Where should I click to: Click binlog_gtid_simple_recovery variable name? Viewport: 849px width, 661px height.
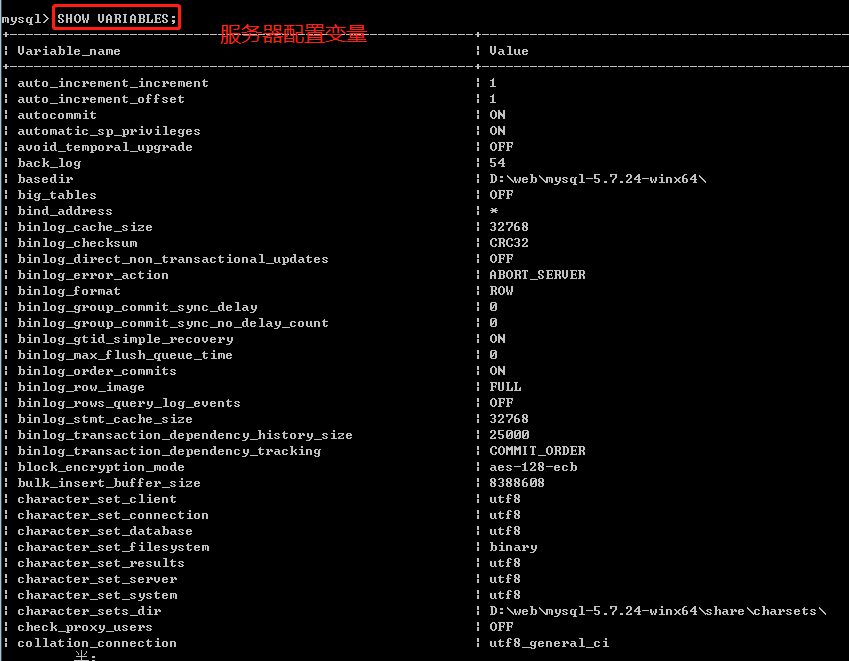click(126, 339)
